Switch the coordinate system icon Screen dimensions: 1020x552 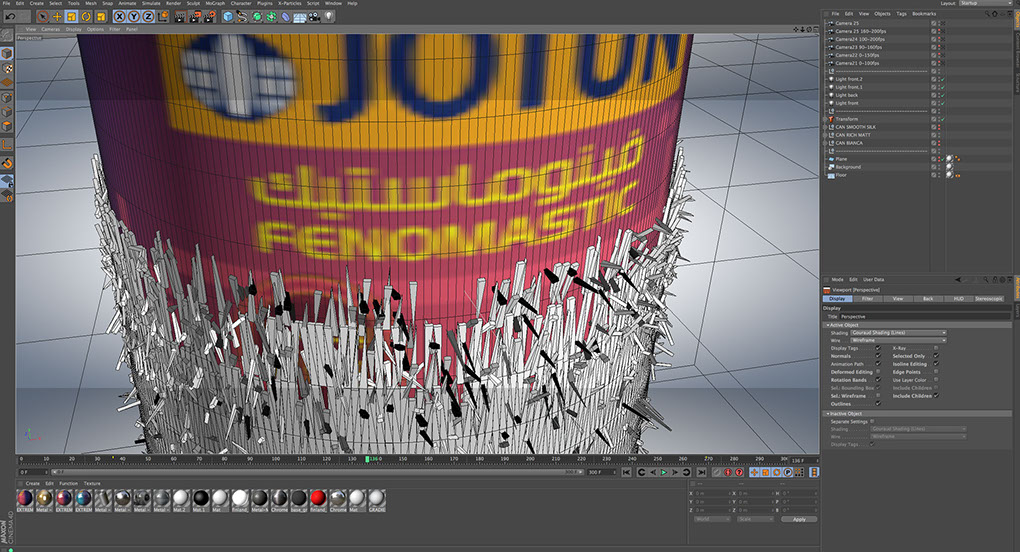coord(163,16)
